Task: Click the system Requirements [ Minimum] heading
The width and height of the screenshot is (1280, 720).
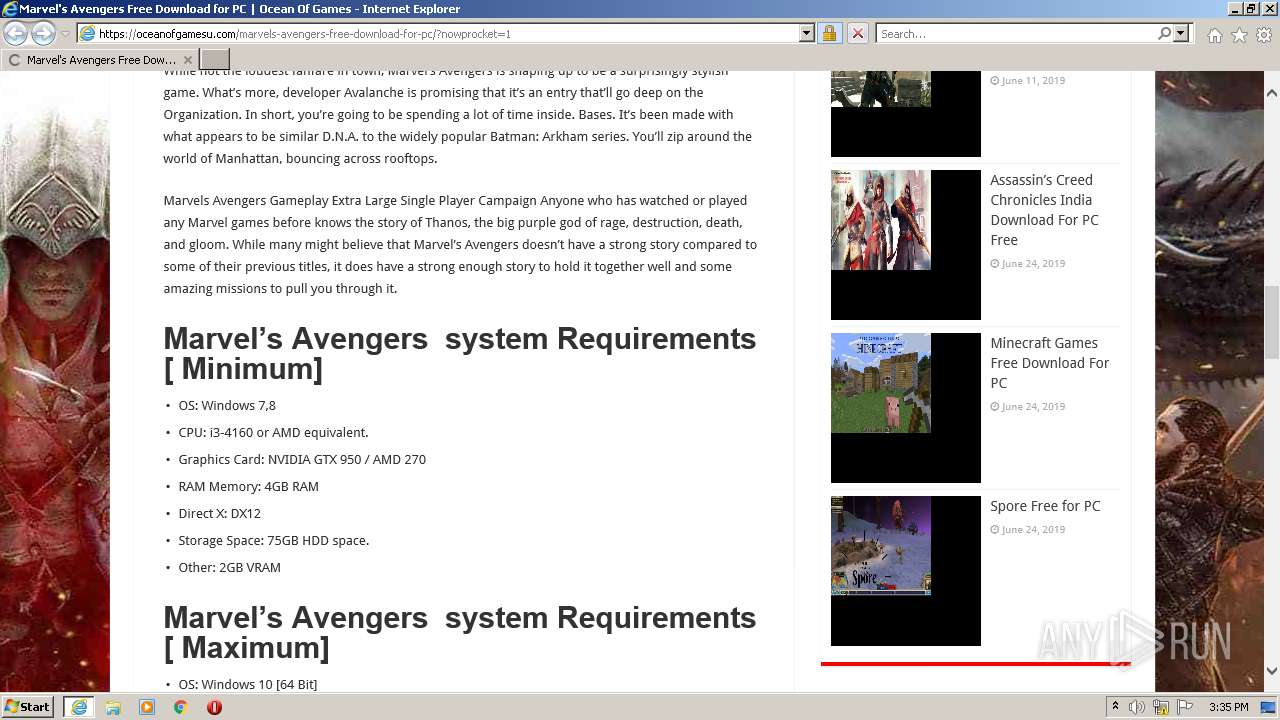Action: pos(460,353)
